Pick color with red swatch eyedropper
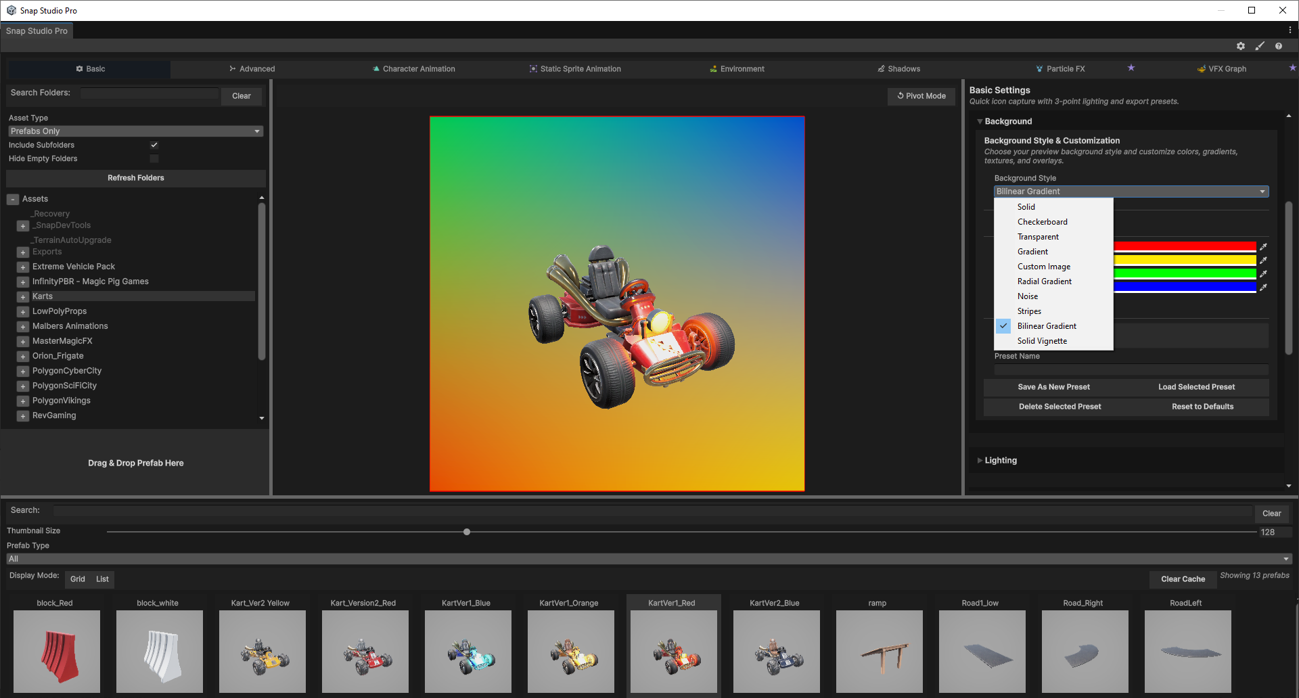The height and width of the screenshot is (698, 1299). 1263,247
